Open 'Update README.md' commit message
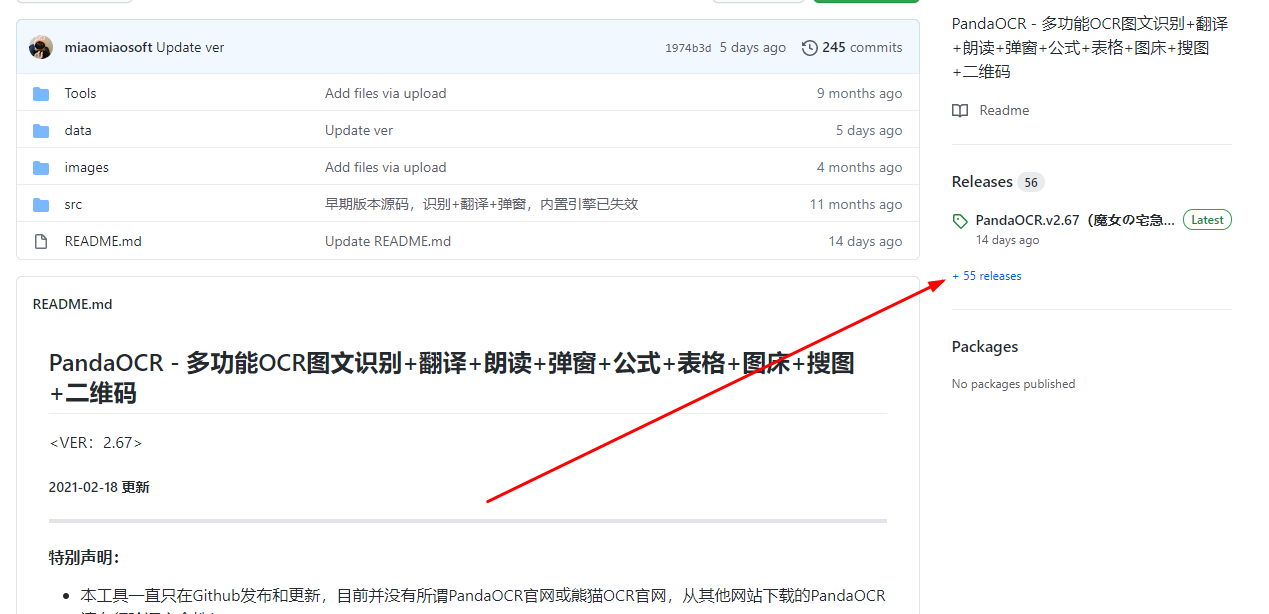 [388, 241]
